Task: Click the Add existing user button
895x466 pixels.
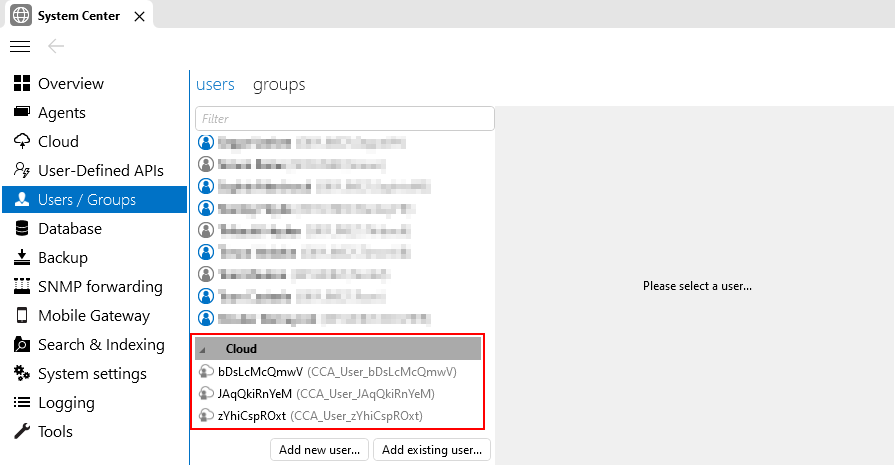Action: pos(432,450)
